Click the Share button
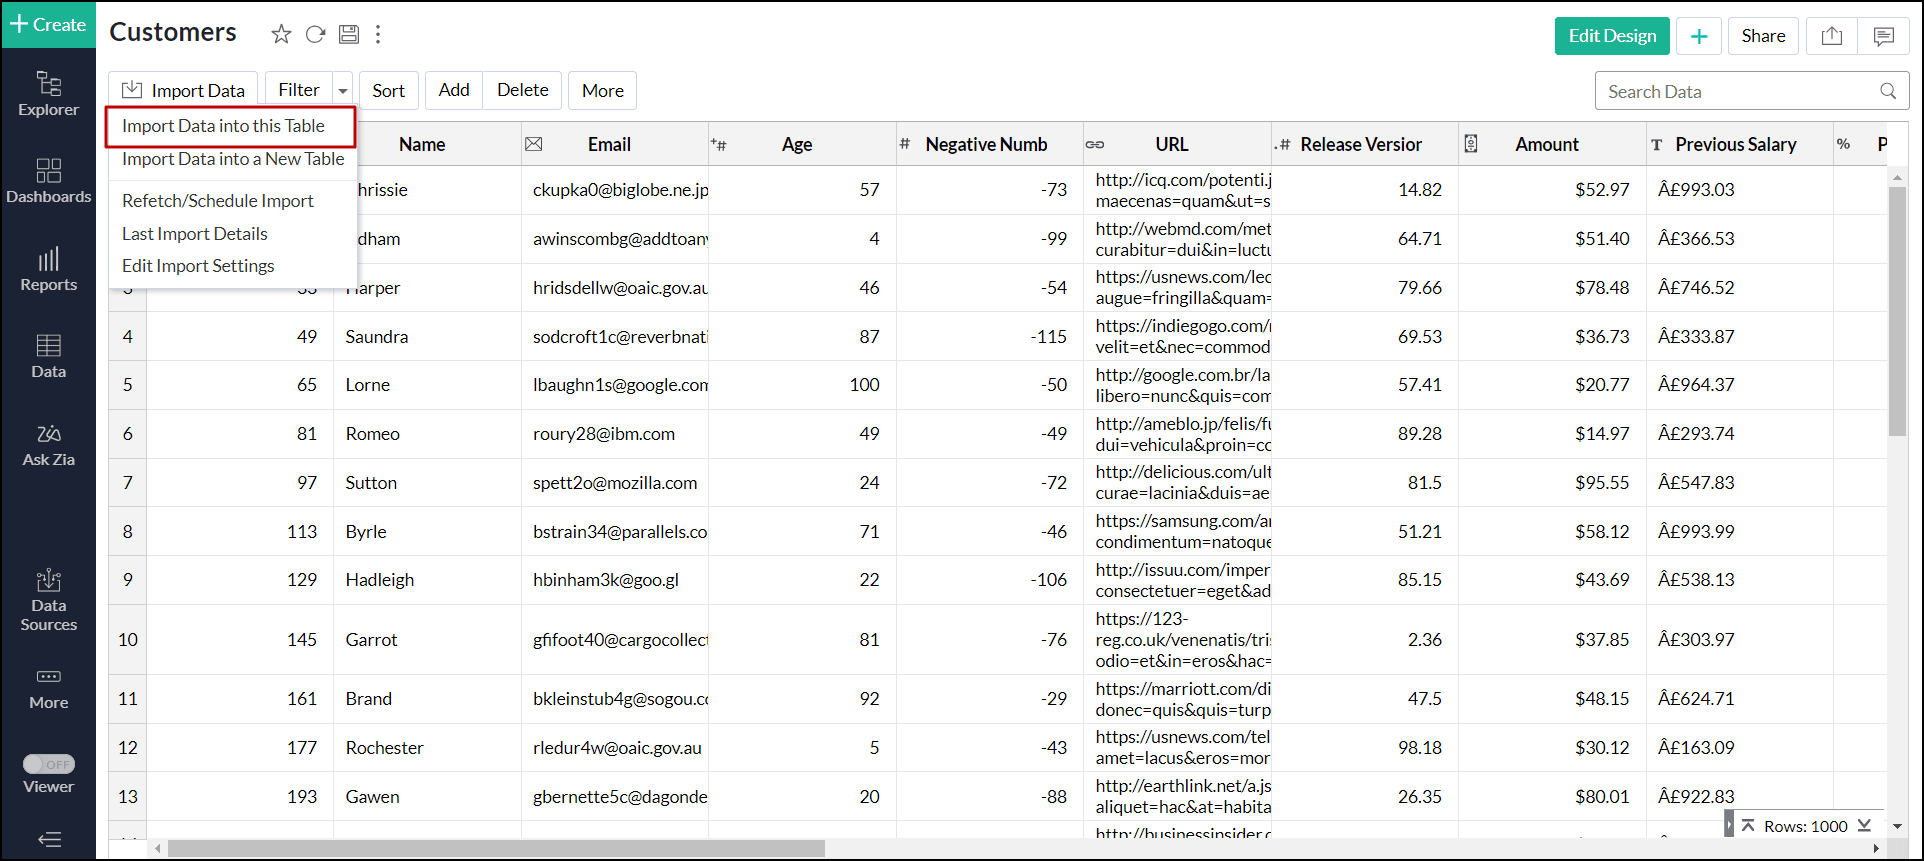 (1762, 37)
